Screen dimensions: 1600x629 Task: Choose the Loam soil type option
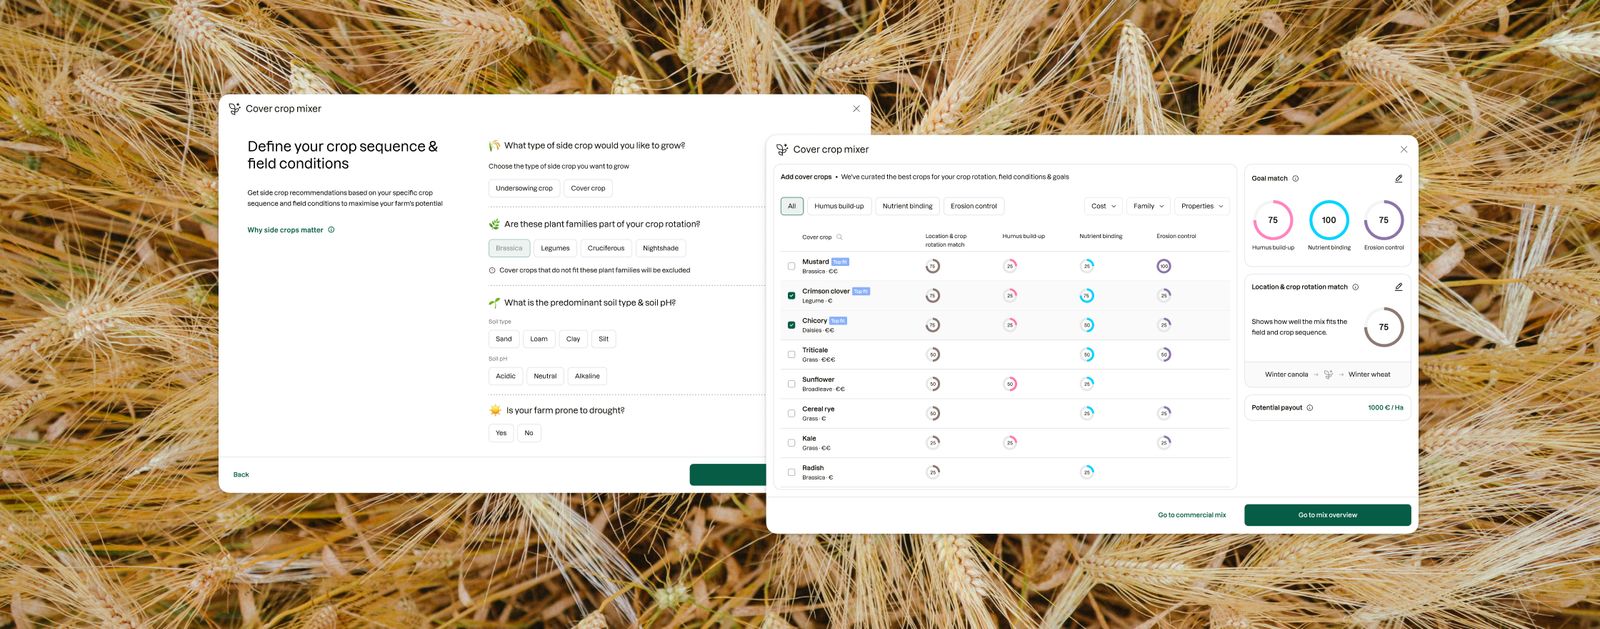click(539, 339)
